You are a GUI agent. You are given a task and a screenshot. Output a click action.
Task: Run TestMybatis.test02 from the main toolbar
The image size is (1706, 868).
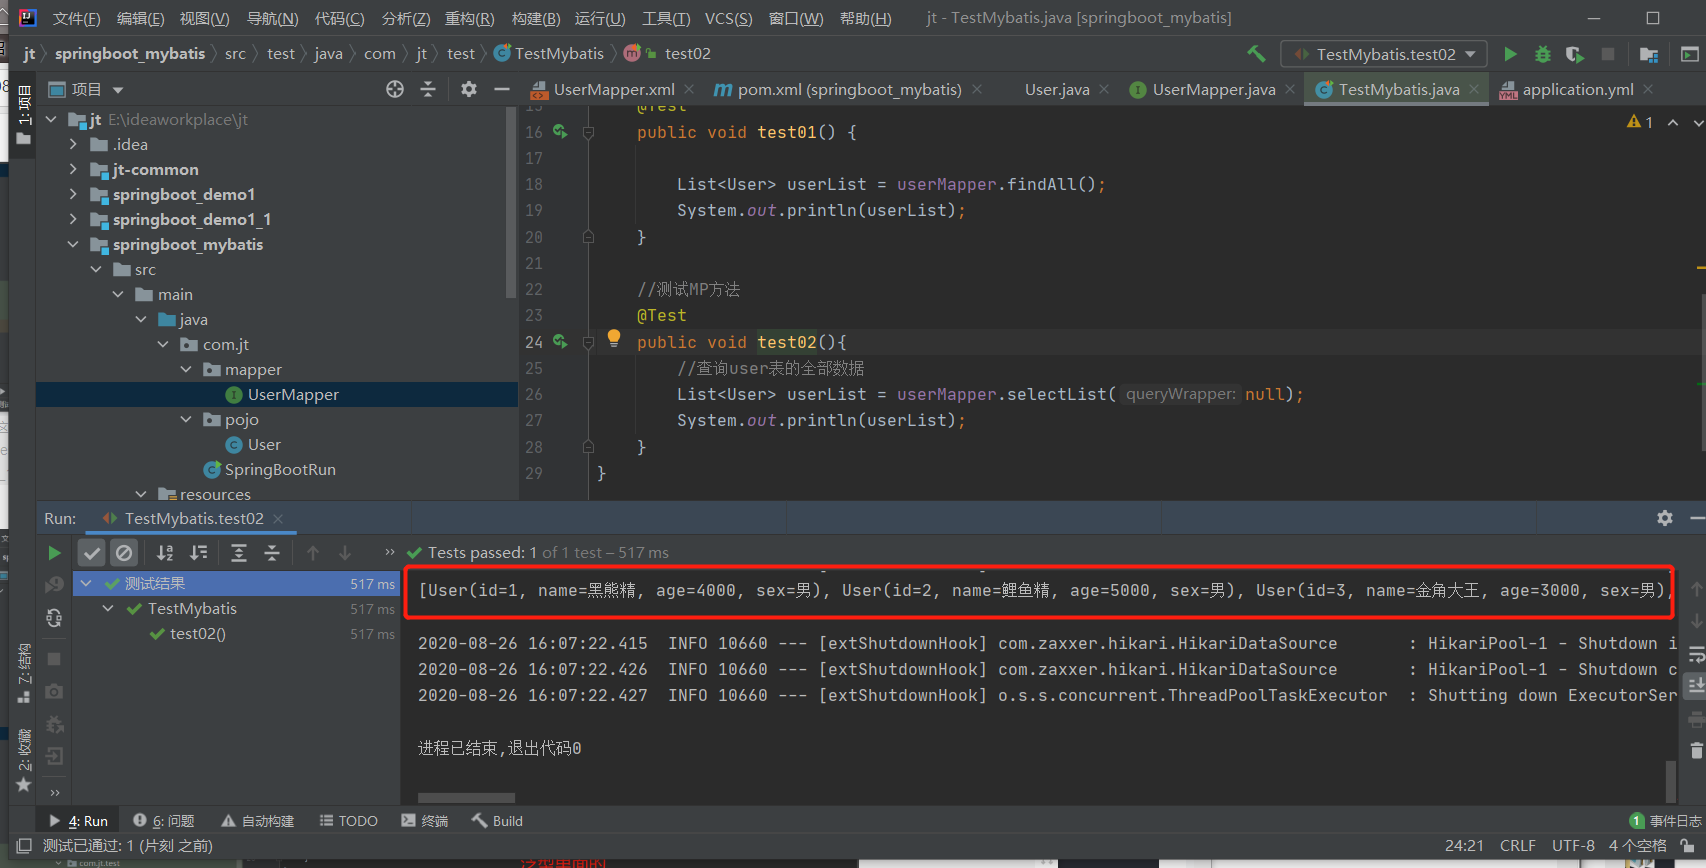(1511, 54)
